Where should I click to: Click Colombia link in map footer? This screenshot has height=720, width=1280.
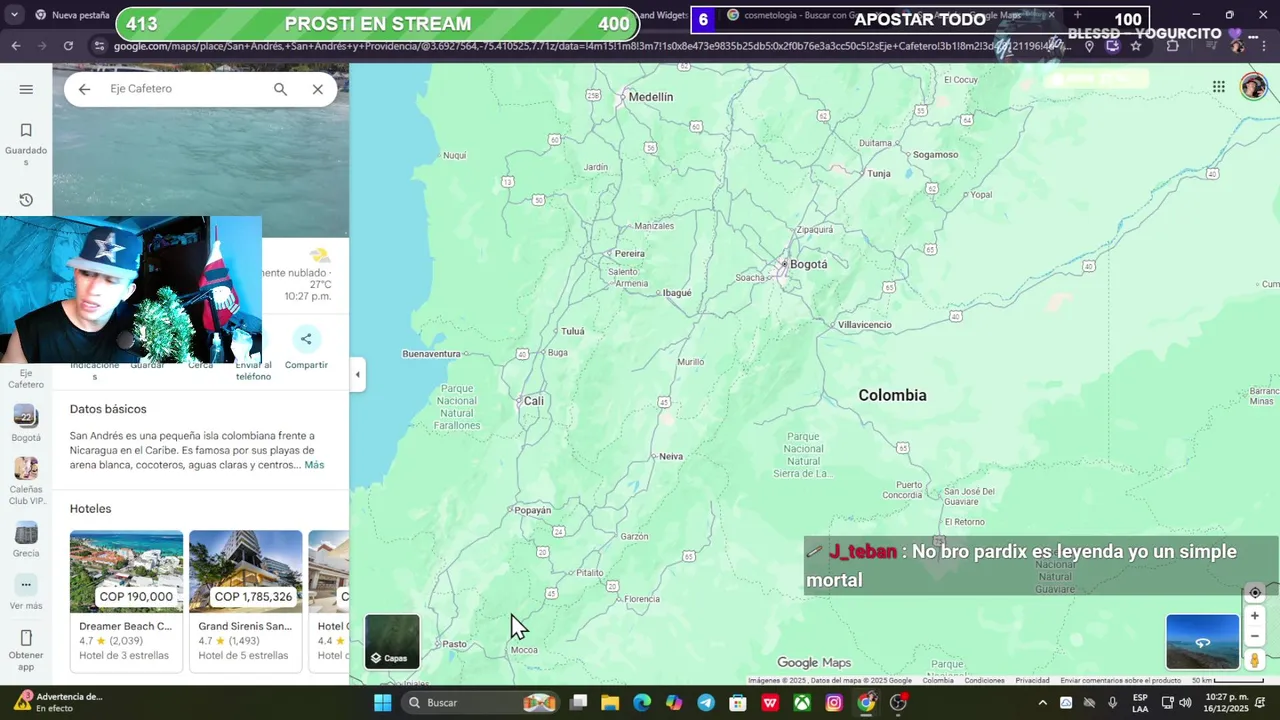click(x=938, y=680)
